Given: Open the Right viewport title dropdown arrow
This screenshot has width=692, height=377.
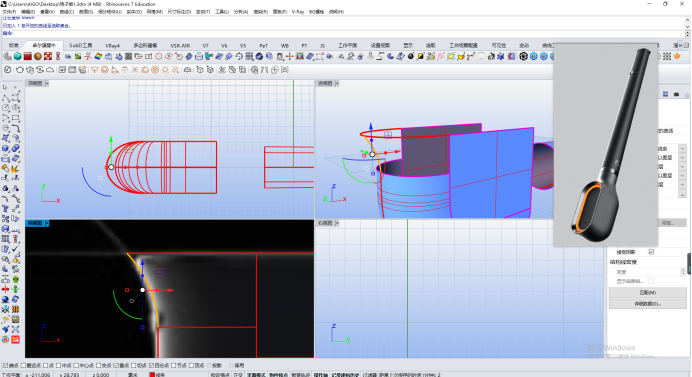Looking at the screenshot, I should tap(337, 223).
